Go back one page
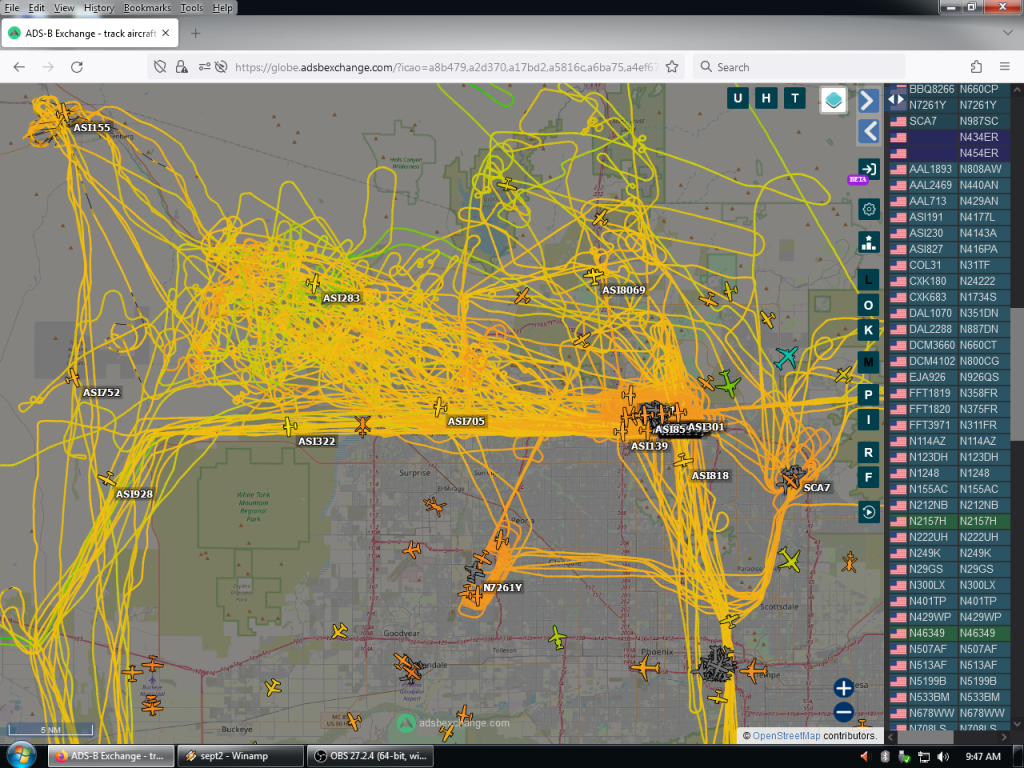The height and width of the screenshot is (768, 1024). 20,67
